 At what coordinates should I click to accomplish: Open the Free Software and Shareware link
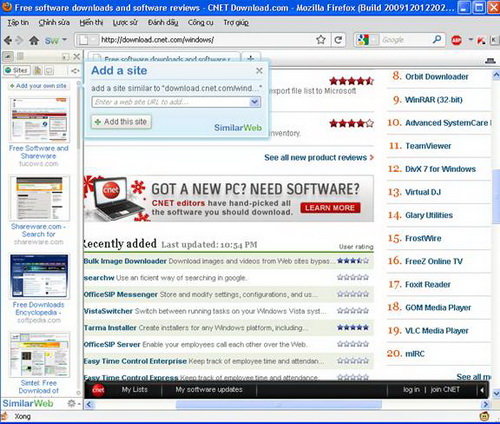coord(39,152)
